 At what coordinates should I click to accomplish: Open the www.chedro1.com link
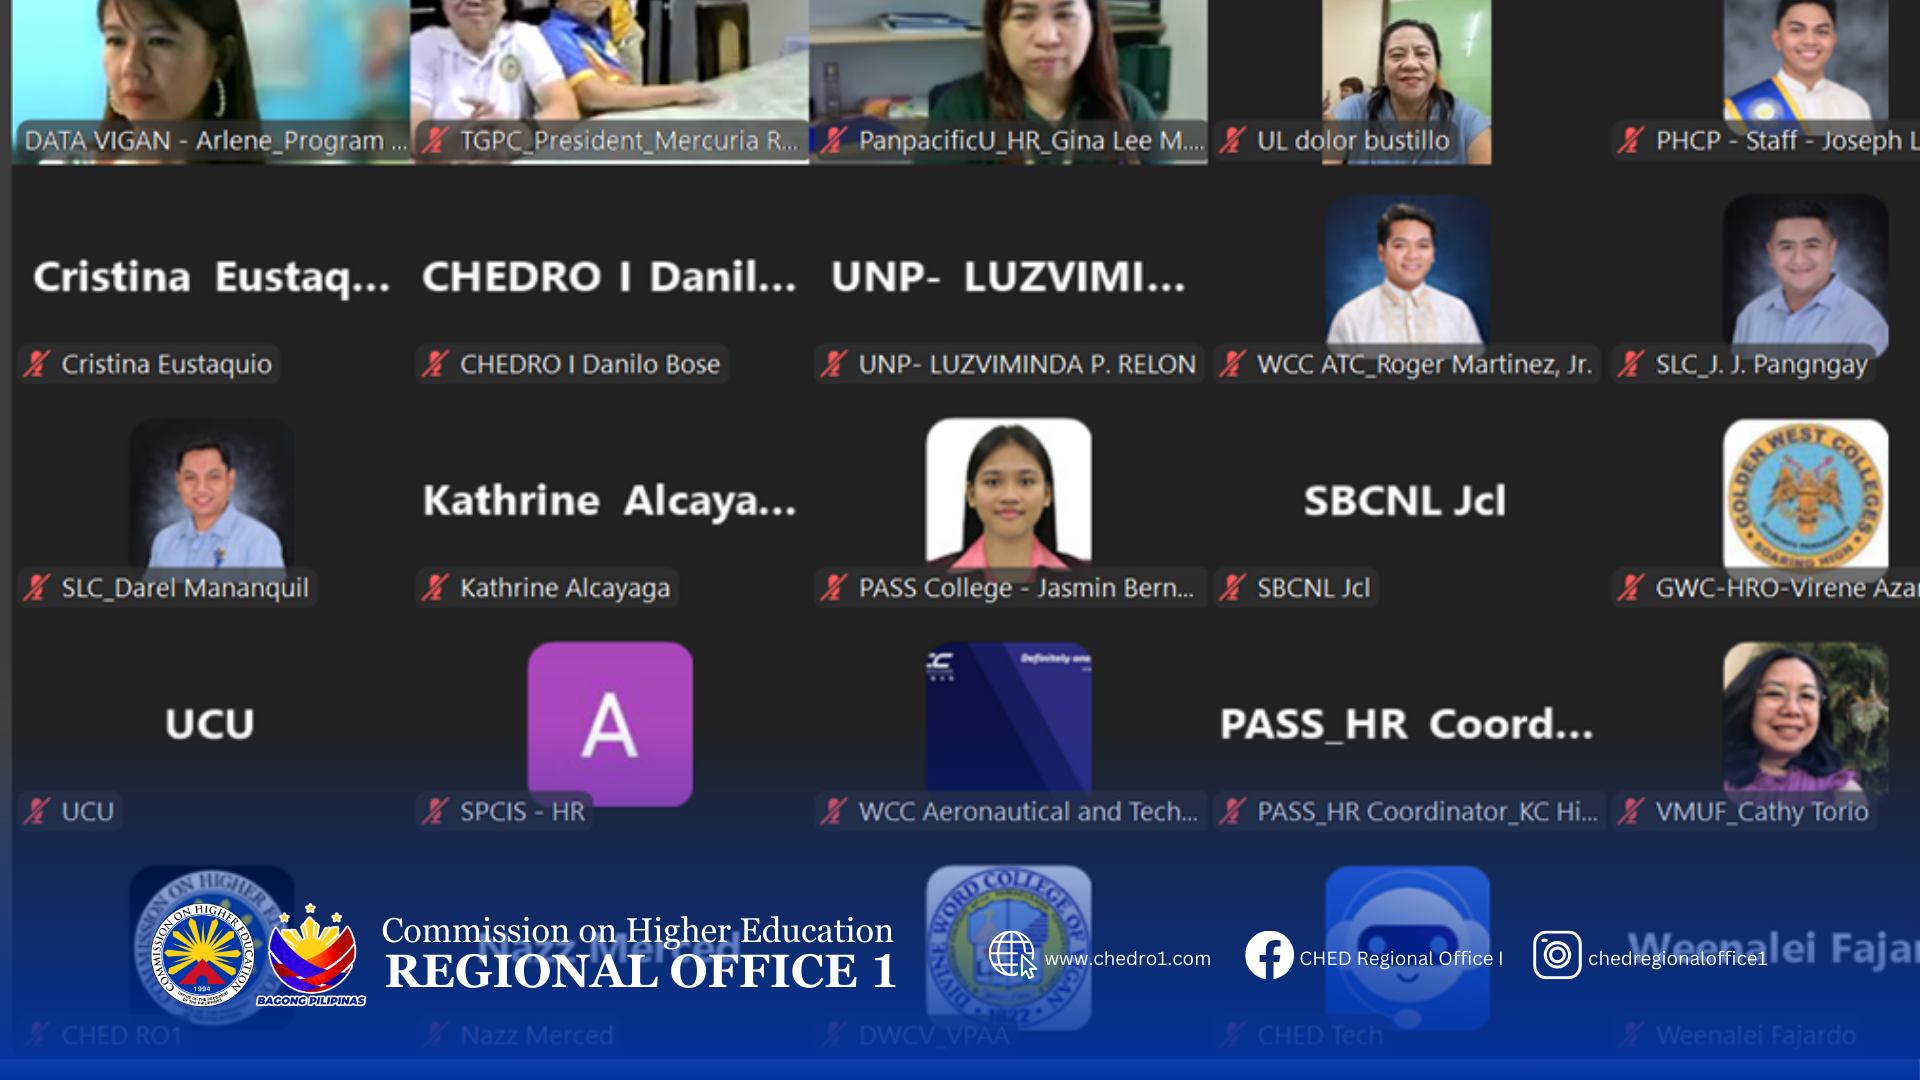coord(1127,959)
